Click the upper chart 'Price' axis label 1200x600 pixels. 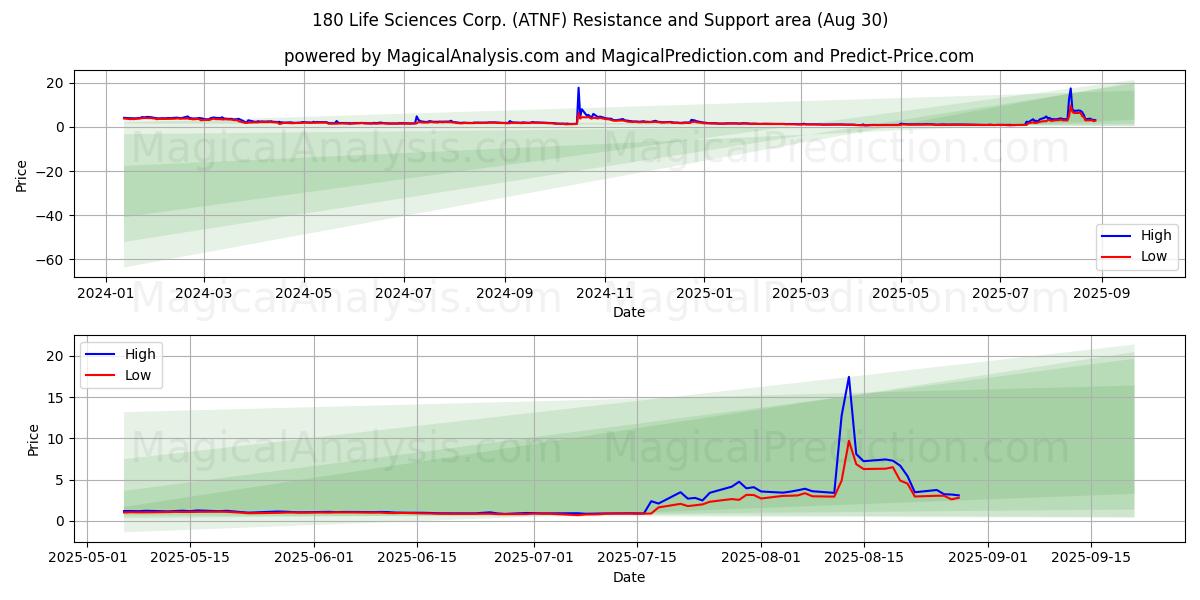tap(22, 174)
